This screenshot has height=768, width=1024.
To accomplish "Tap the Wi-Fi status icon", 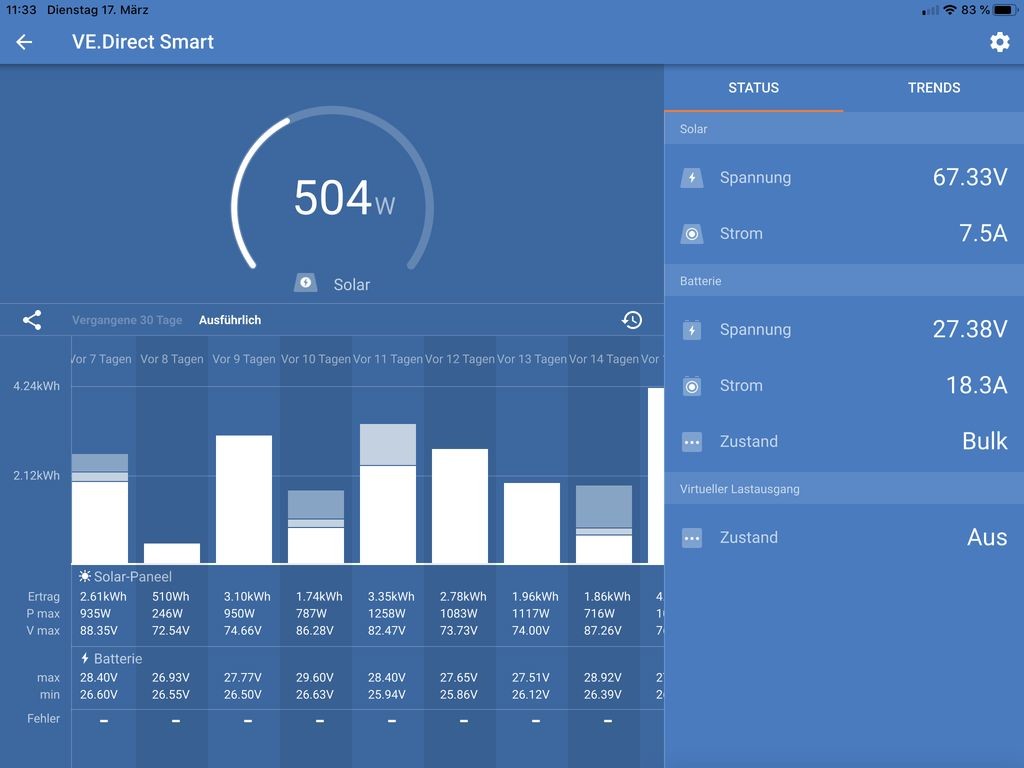I will point(950,10).
